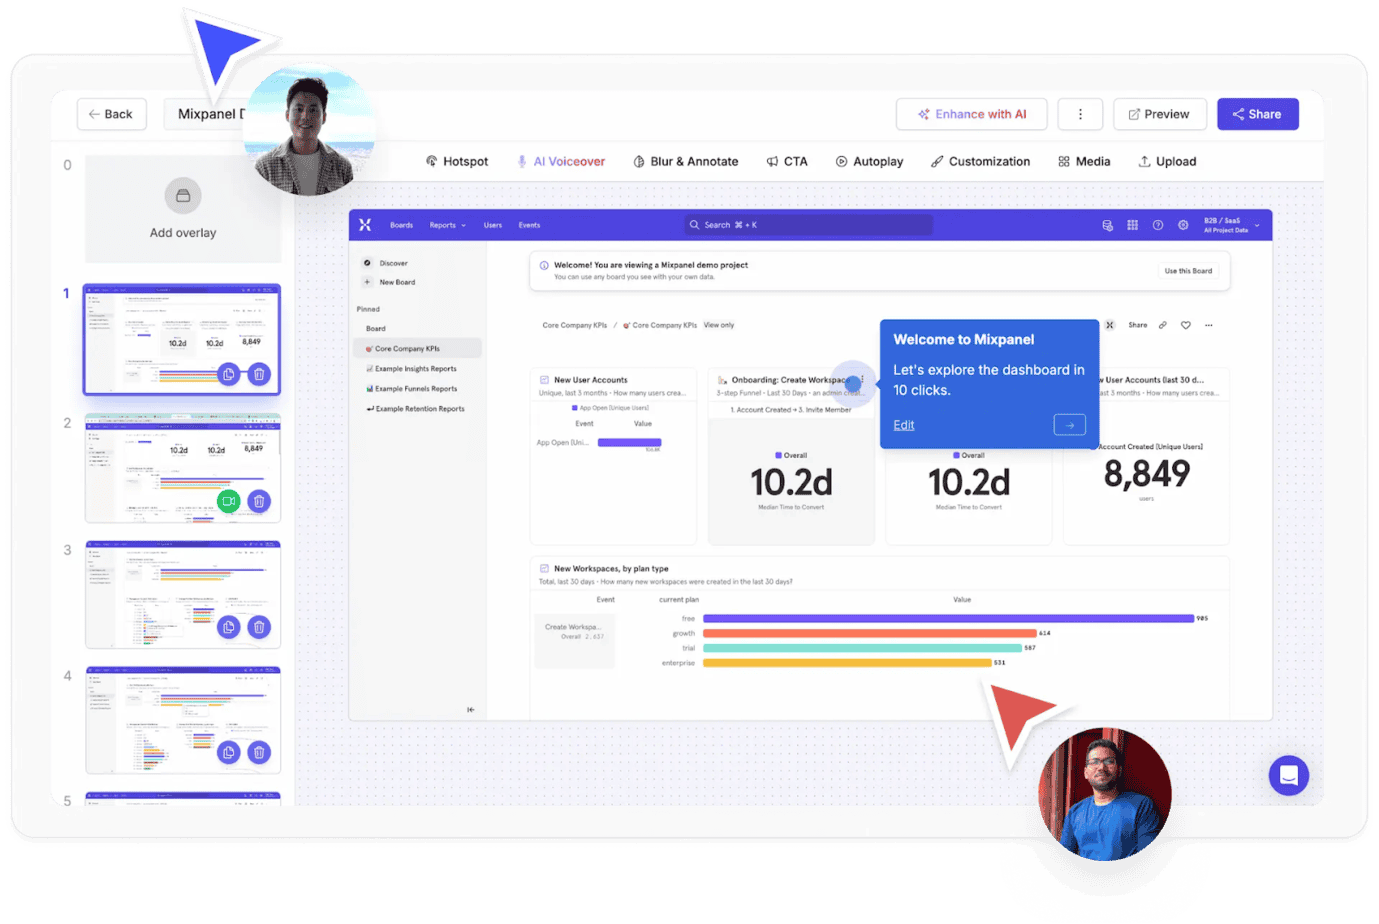Click the tooltip next arrow button
The width and height of the screenshot is (1379, 924).
(x=1069, y=425)
